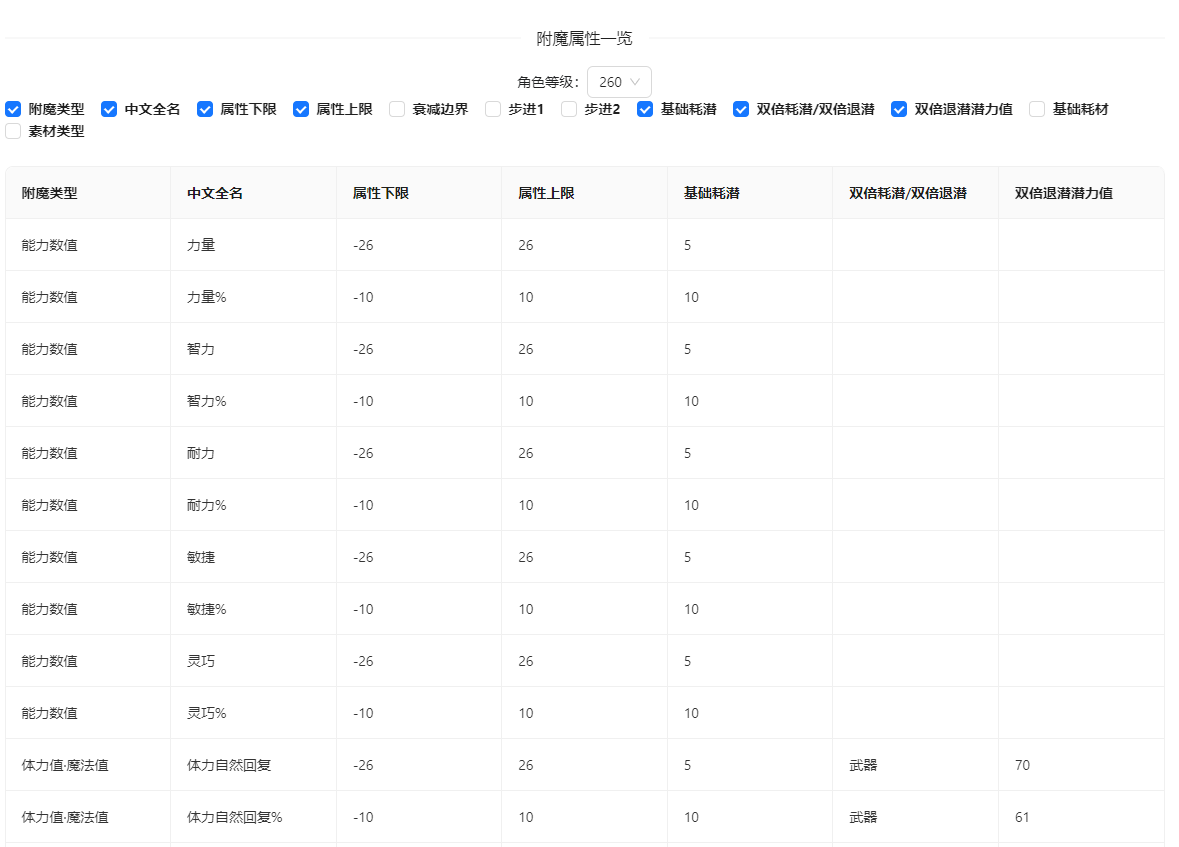Enable the 步进2 column display
Viewport: 1179px width, 847px height.
(x=569, y=109)
